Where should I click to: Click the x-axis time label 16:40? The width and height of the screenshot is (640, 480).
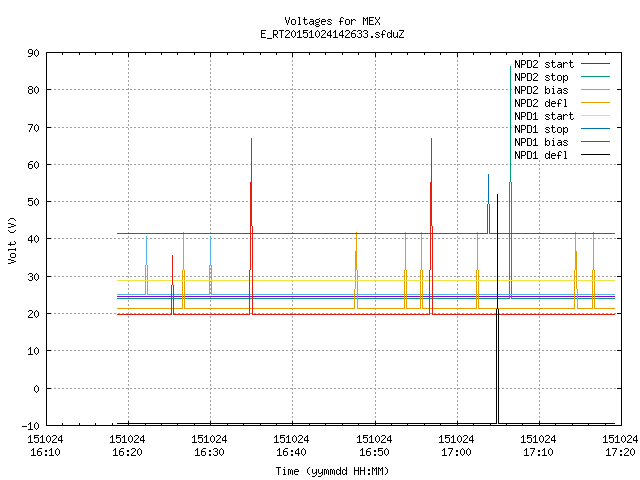click(291, 453)
